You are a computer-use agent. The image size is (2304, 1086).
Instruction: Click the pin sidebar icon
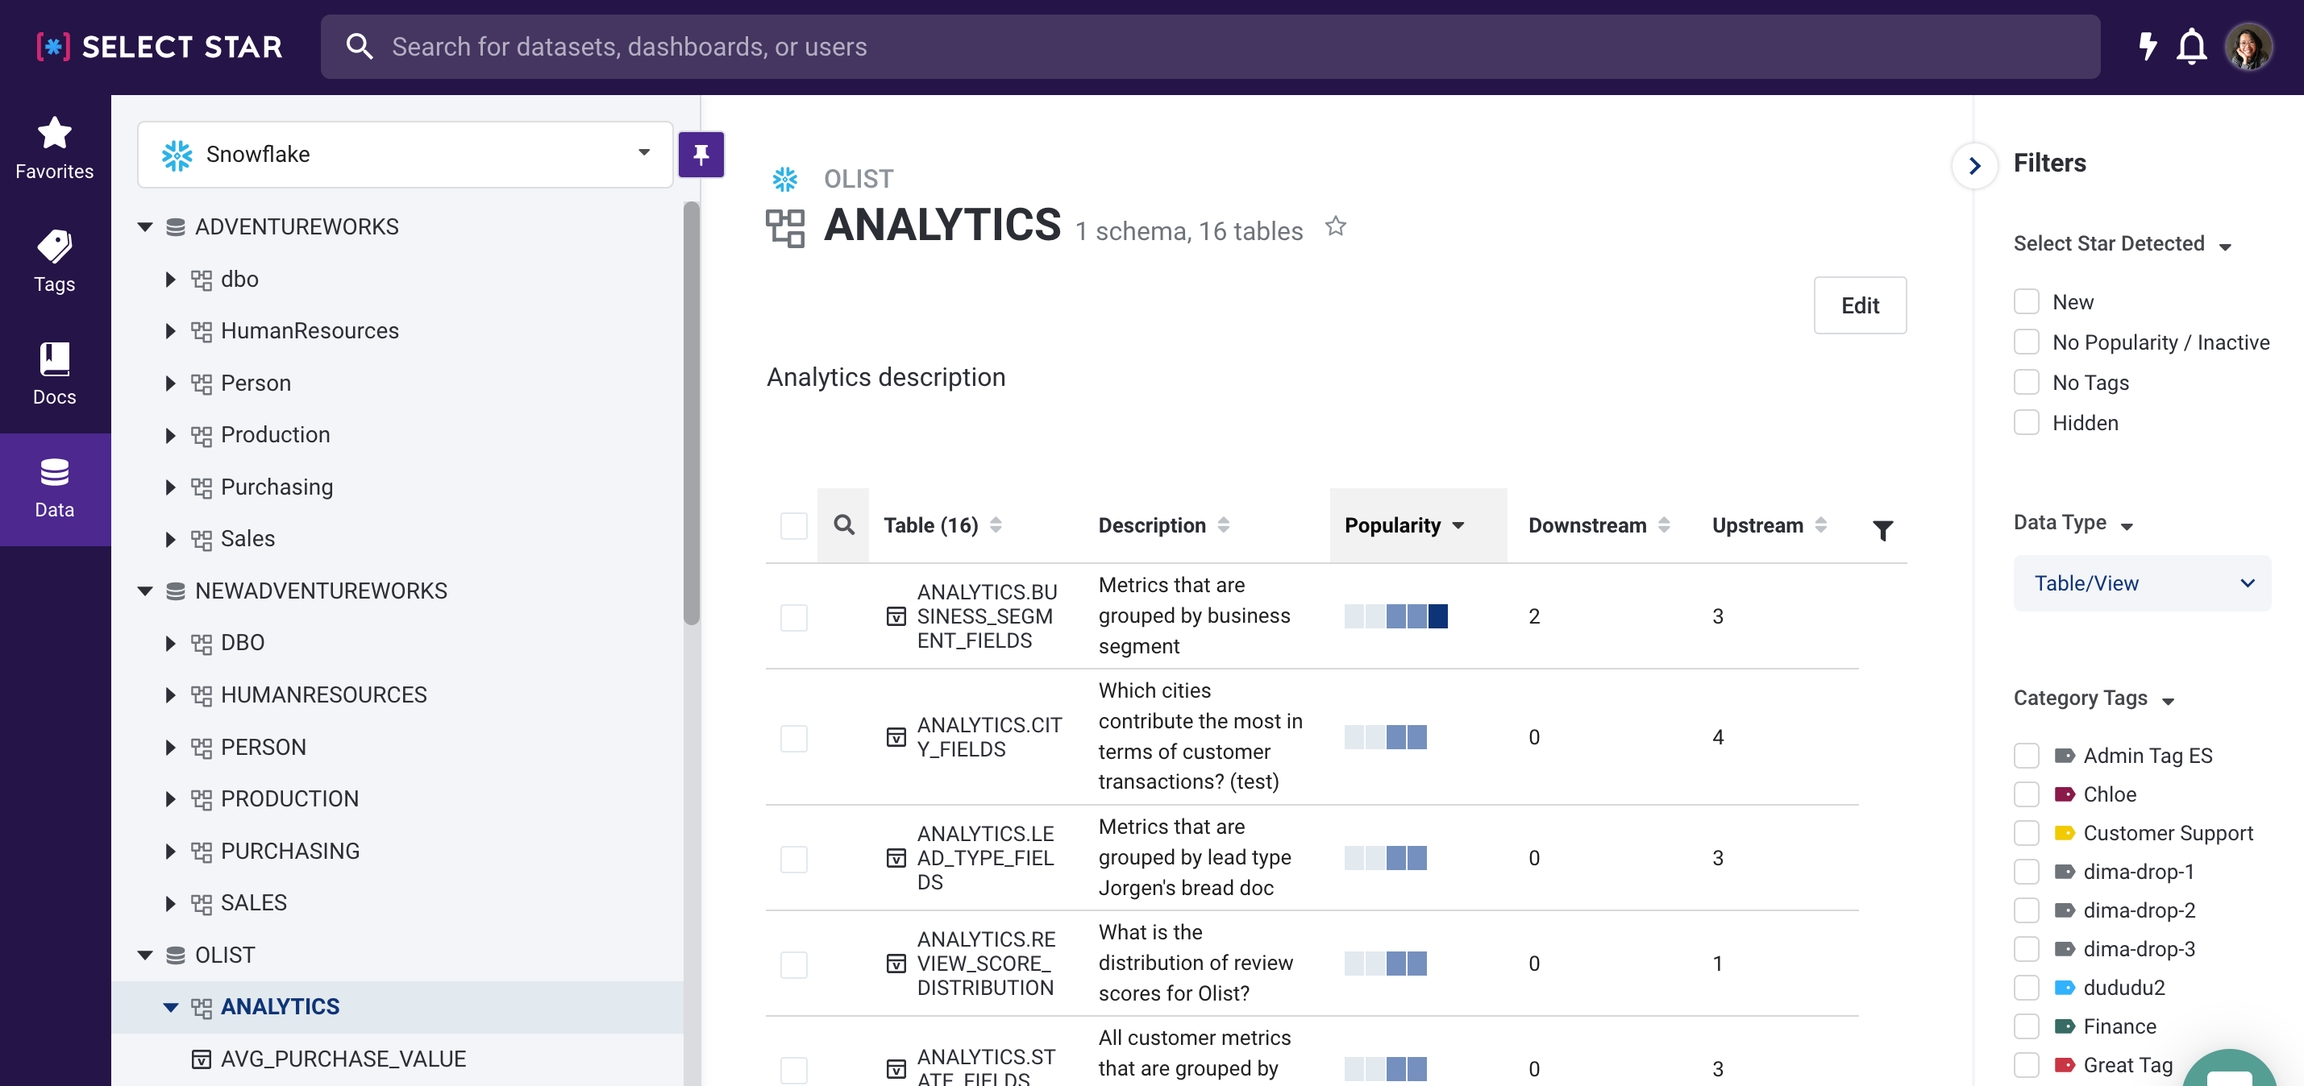[x=701, y=155]
